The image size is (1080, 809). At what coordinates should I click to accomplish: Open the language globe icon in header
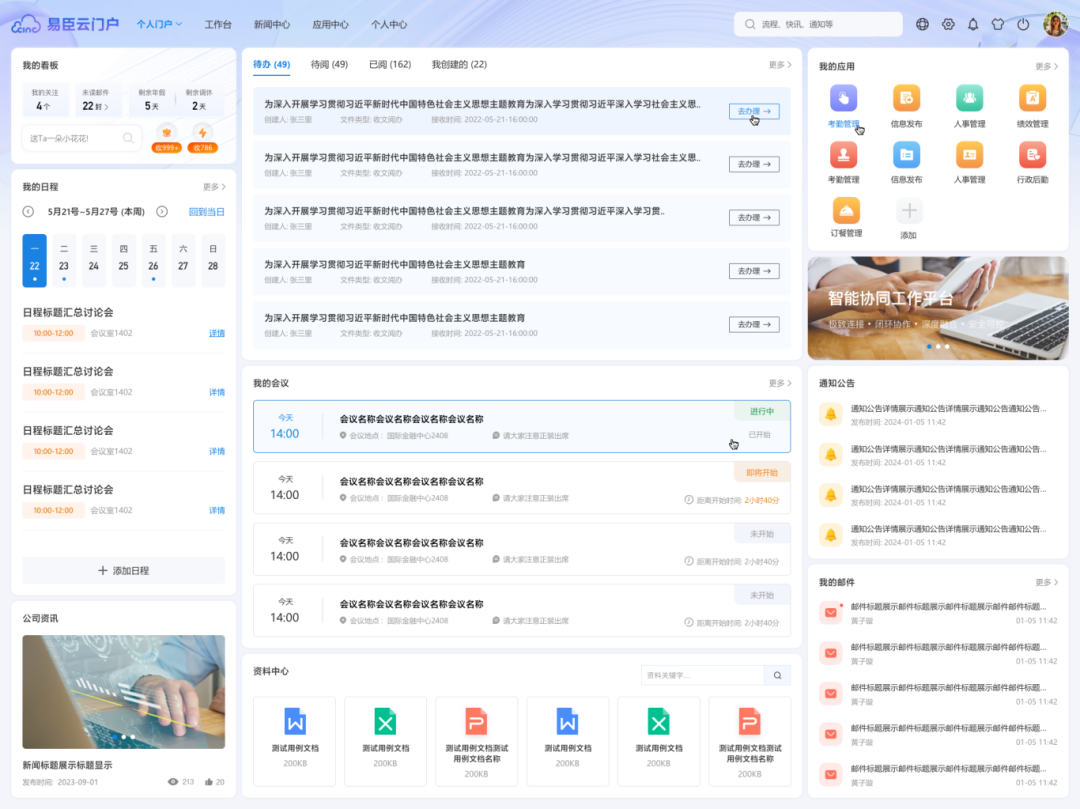pyautogui.click(x=922, y=24)
